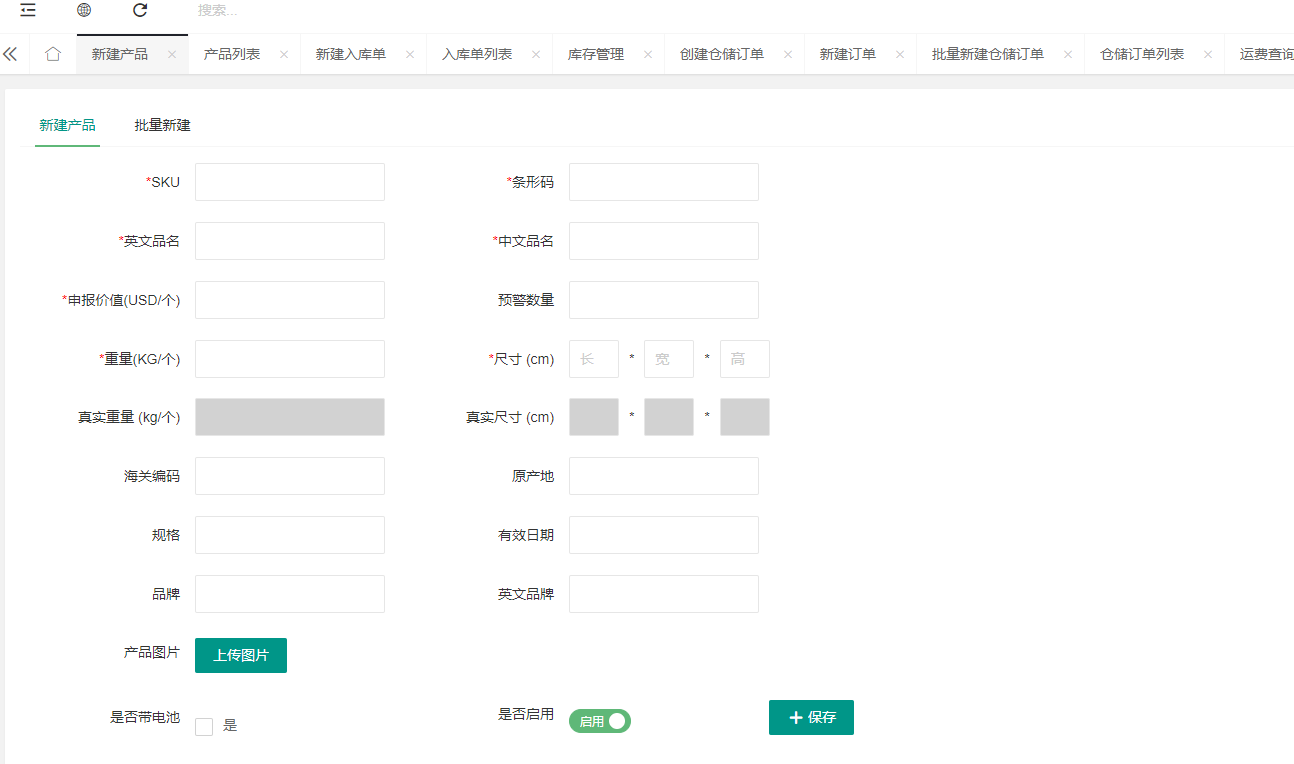Close the 库存管理 tab
Viewport: 1294px width, 764px height.
click(x=648, y=55)
